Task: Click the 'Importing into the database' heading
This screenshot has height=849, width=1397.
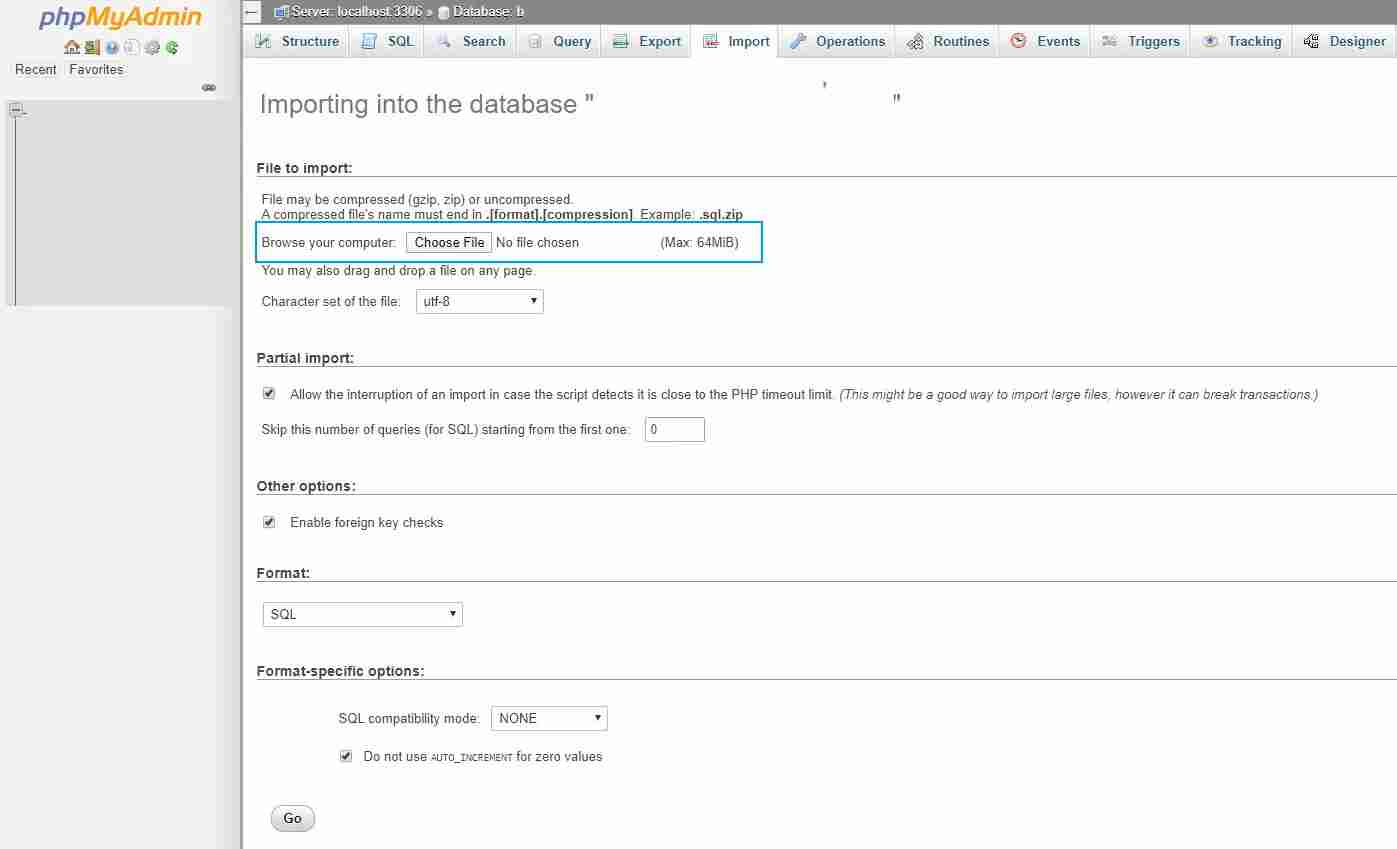Action: pyautogui.click(x=427, y=104)
